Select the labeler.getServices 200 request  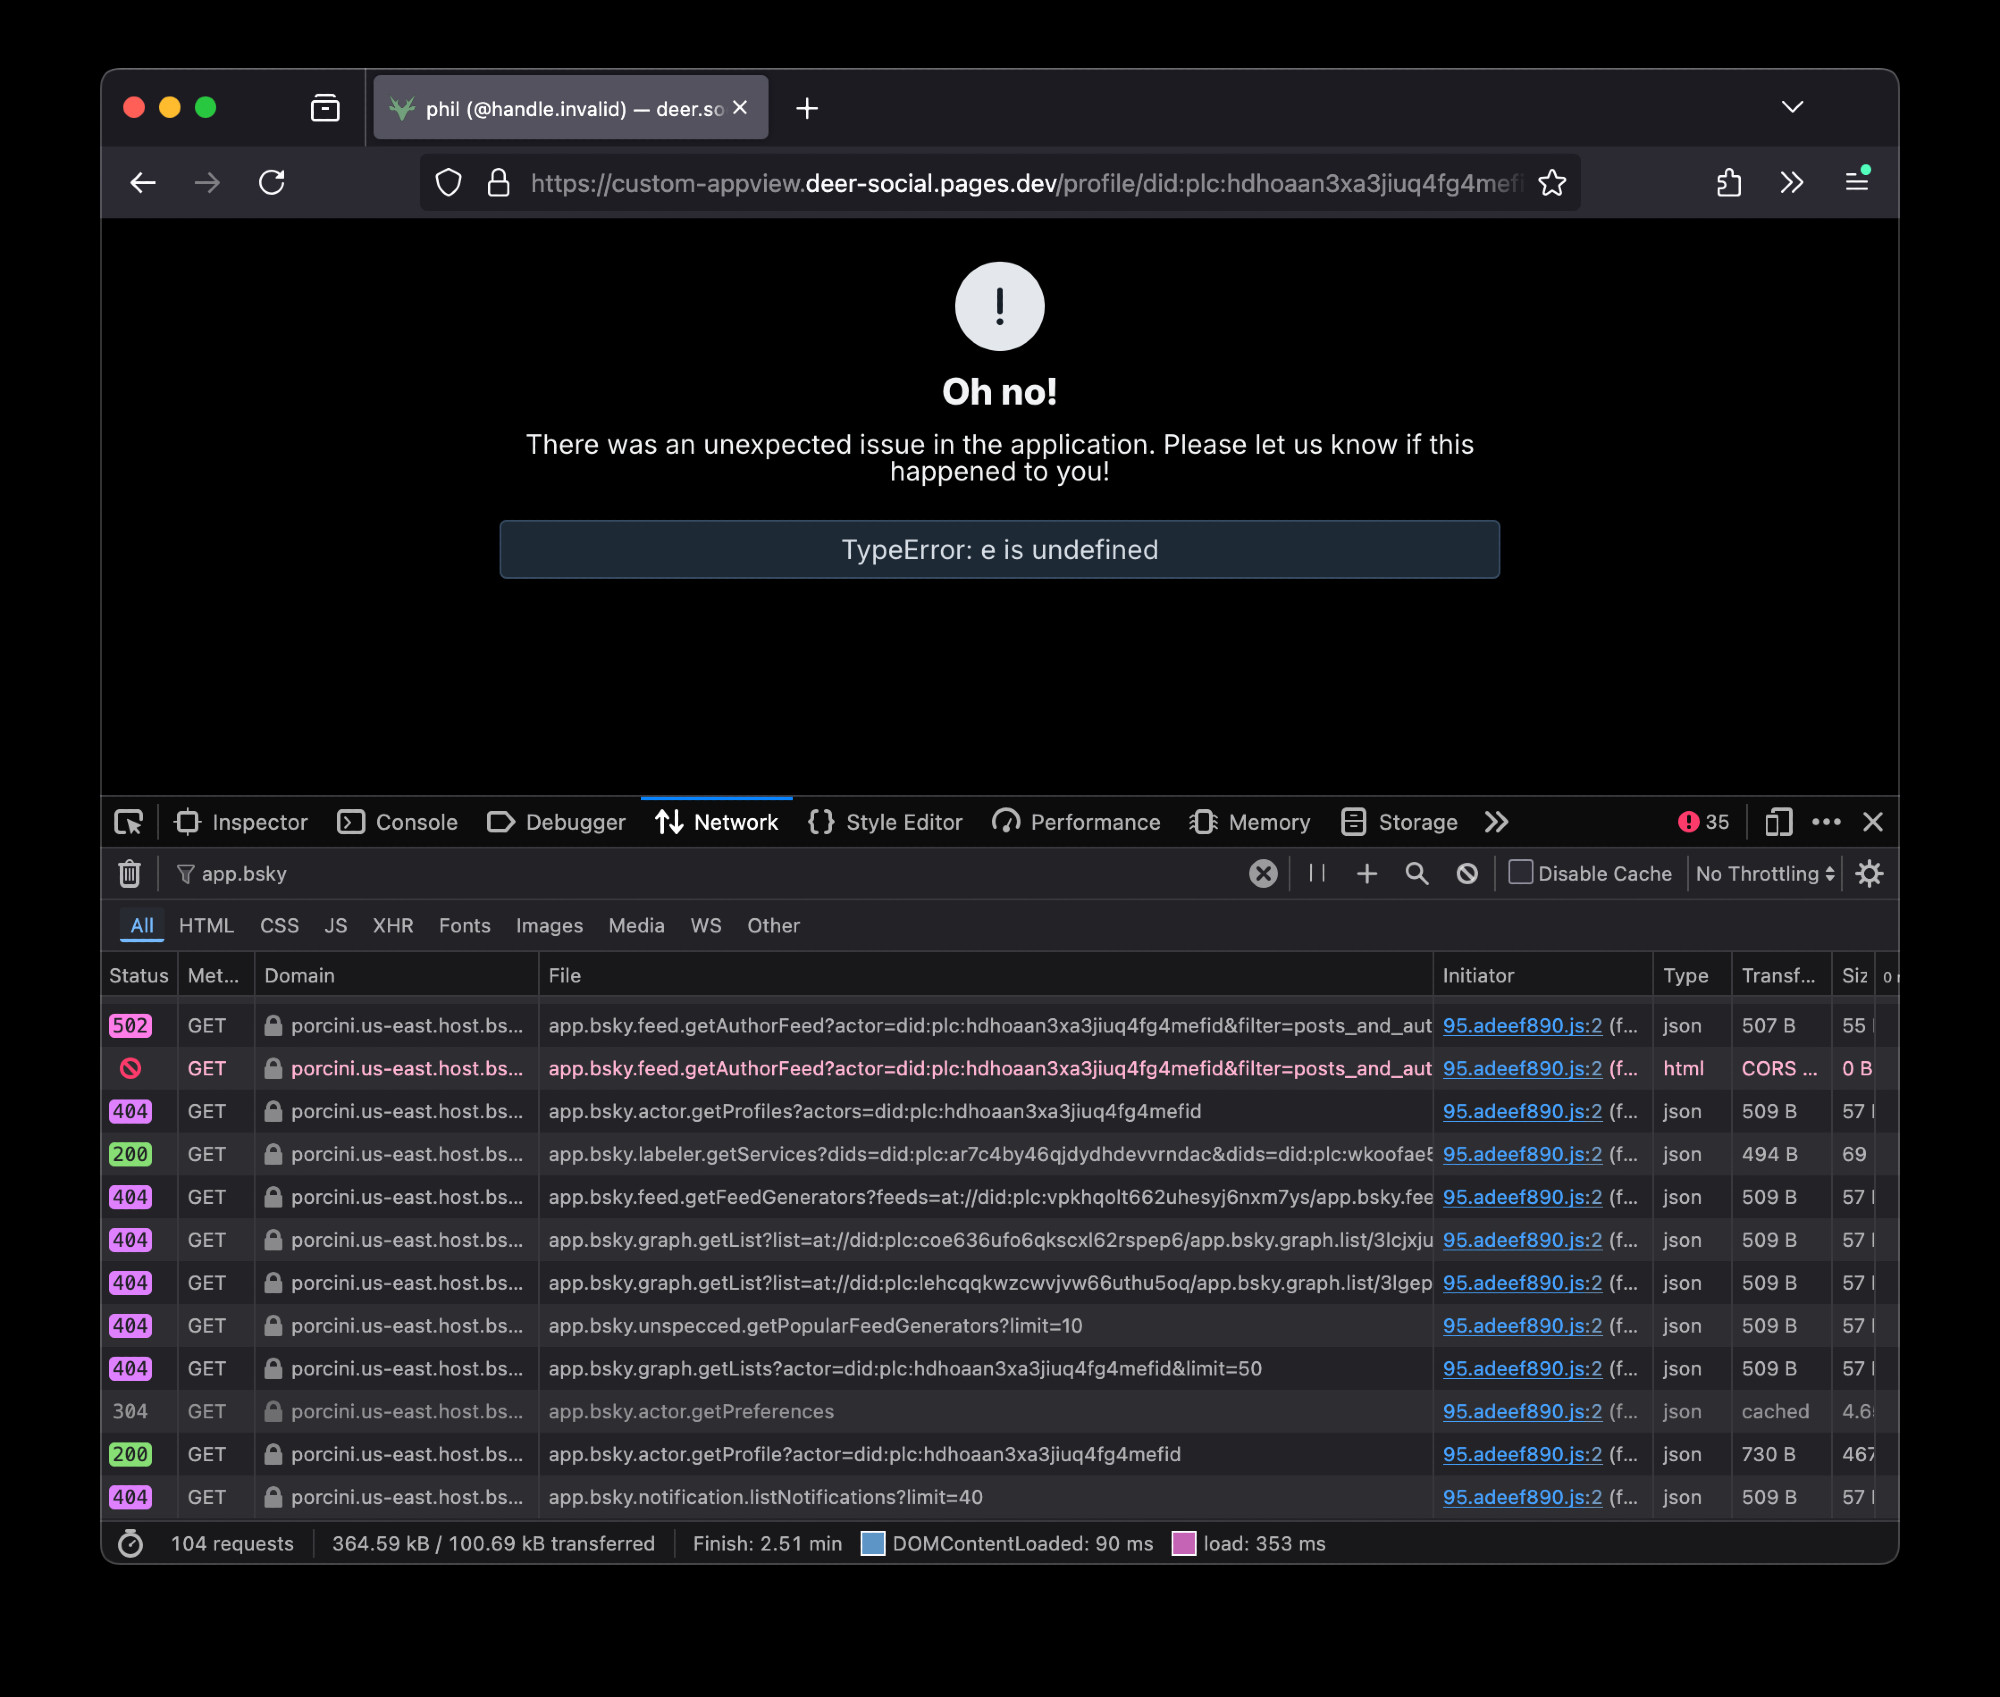(x=1000, y=1155)
